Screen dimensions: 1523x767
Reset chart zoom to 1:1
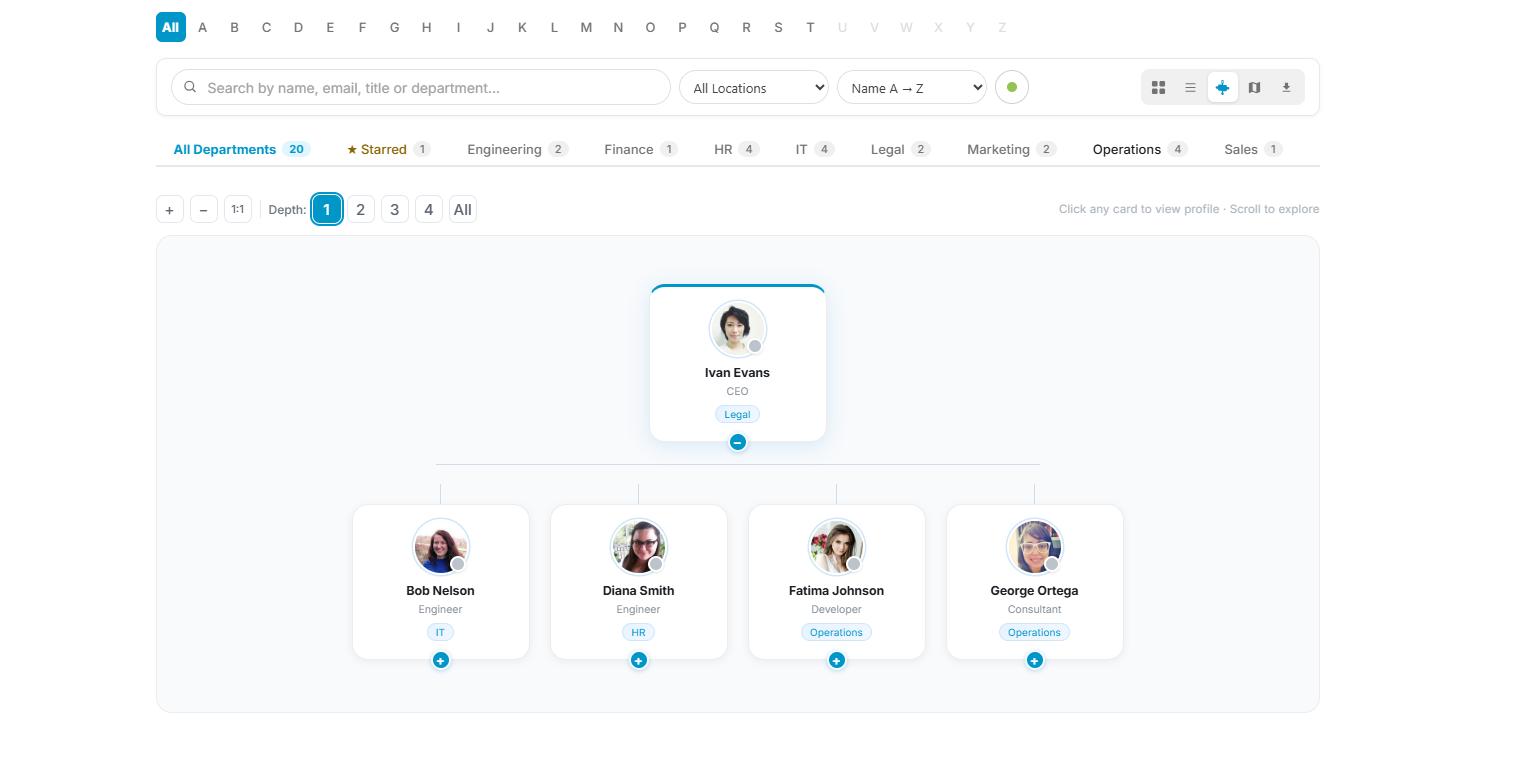coord(238,209)
